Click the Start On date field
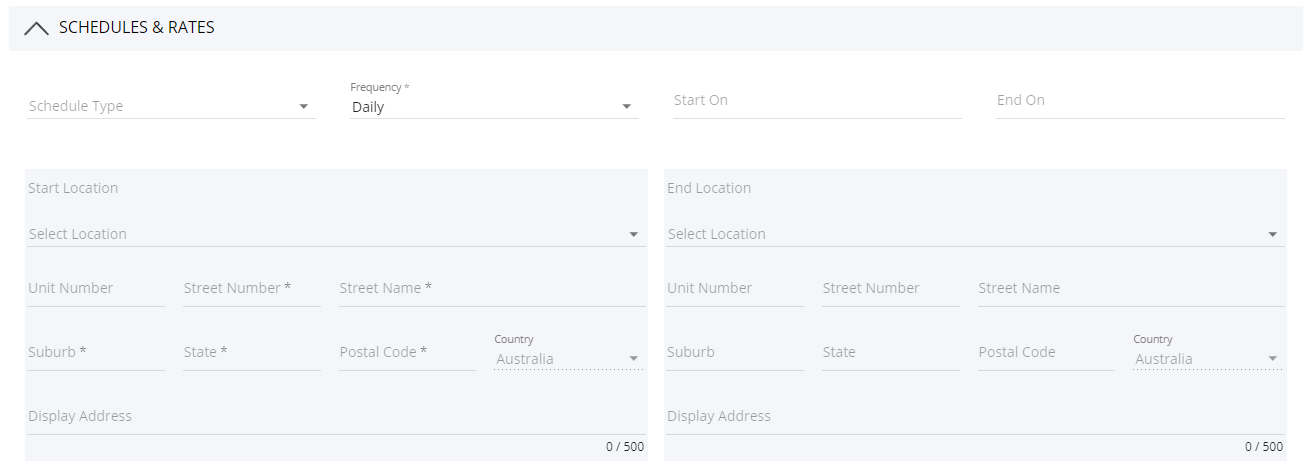This screenshot has height=473, width=1313. coord(816,101)
